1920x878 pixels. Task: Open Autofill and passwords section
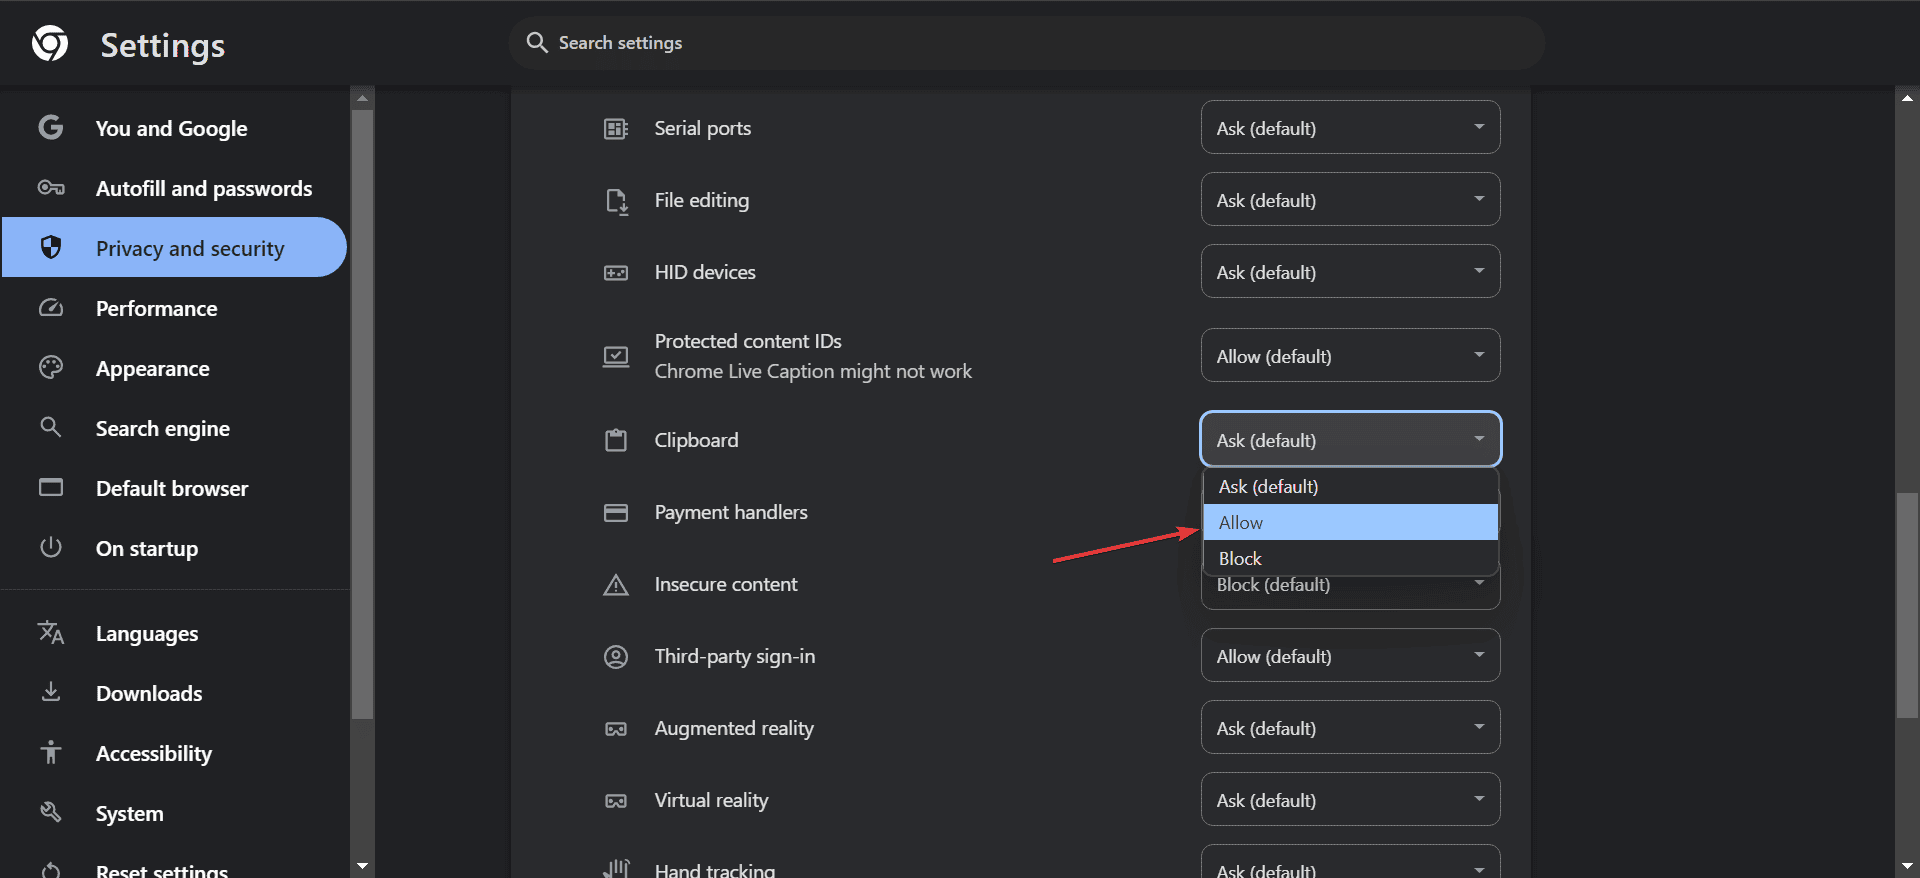[x=174, y=188]
